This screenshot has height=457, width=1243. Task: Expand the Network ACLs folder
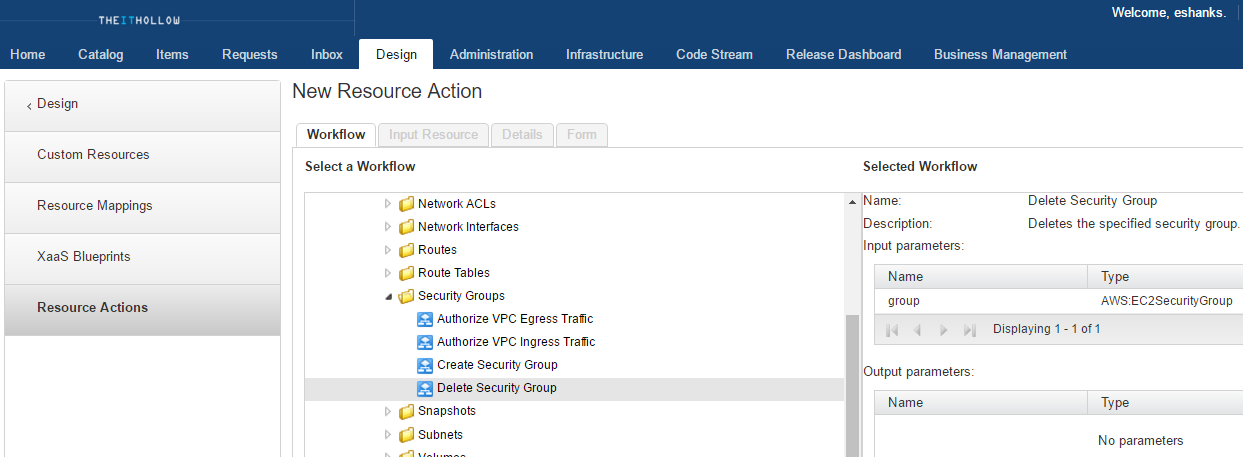pos(389,204)
